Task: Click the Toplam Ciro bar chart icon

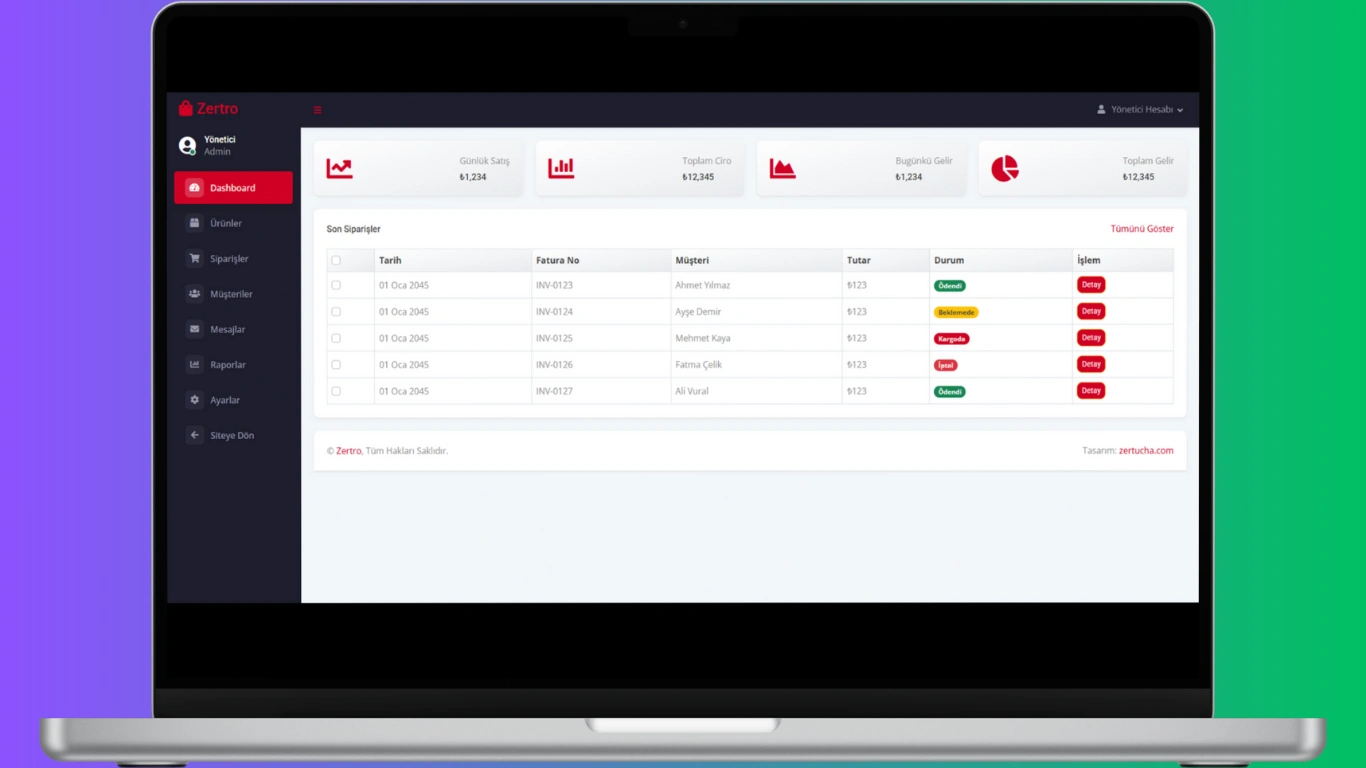Action: (x=561, y=169)
